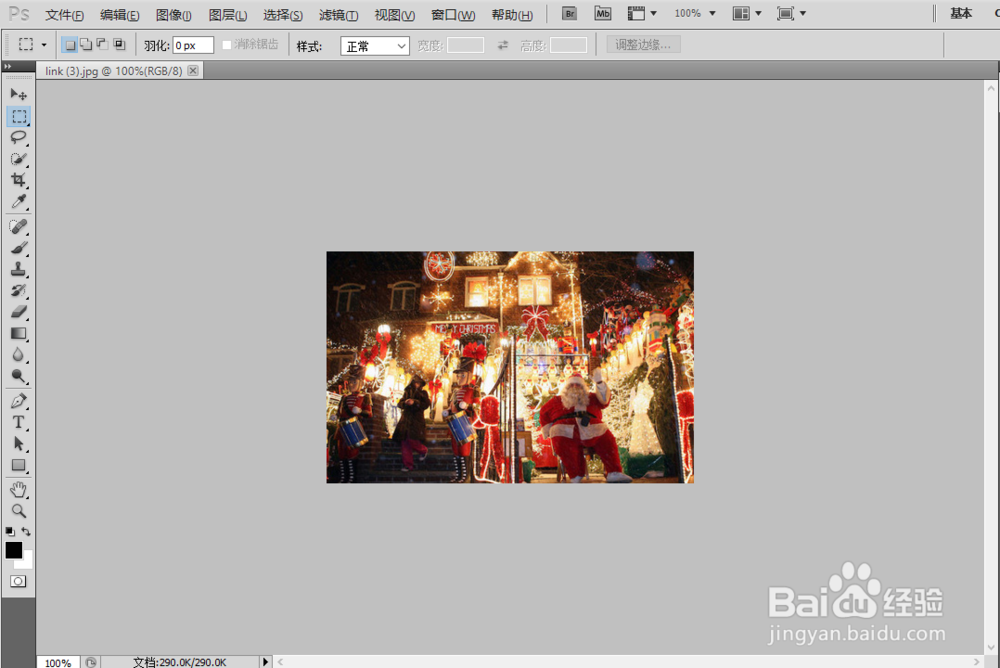Open the 文件 (File) menu
The height and width of the screenshot is (668, 1000).
coord(64,15)
